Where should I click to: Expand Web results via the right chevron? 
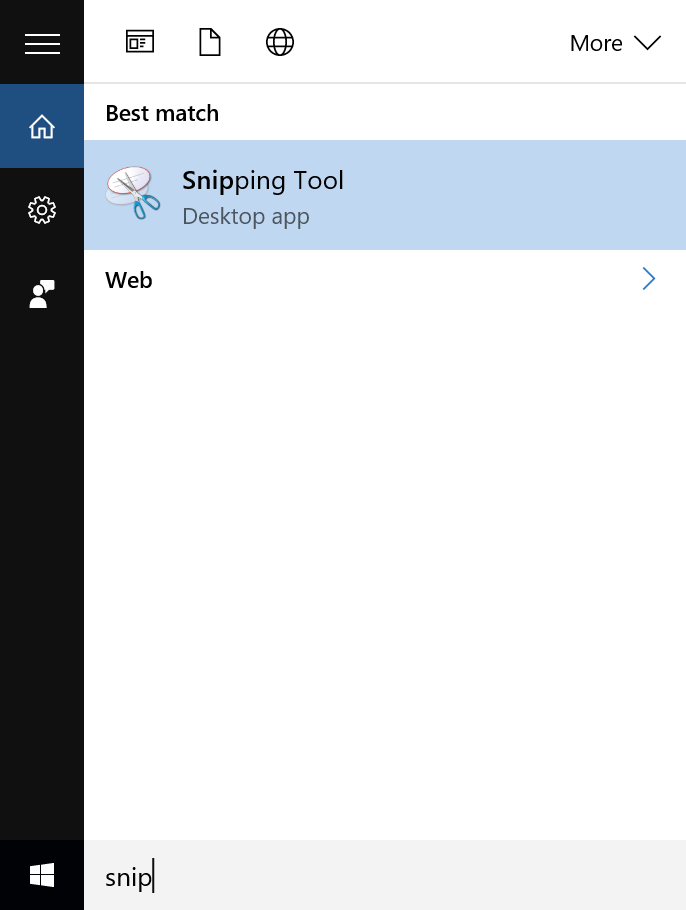pos(648,279)
